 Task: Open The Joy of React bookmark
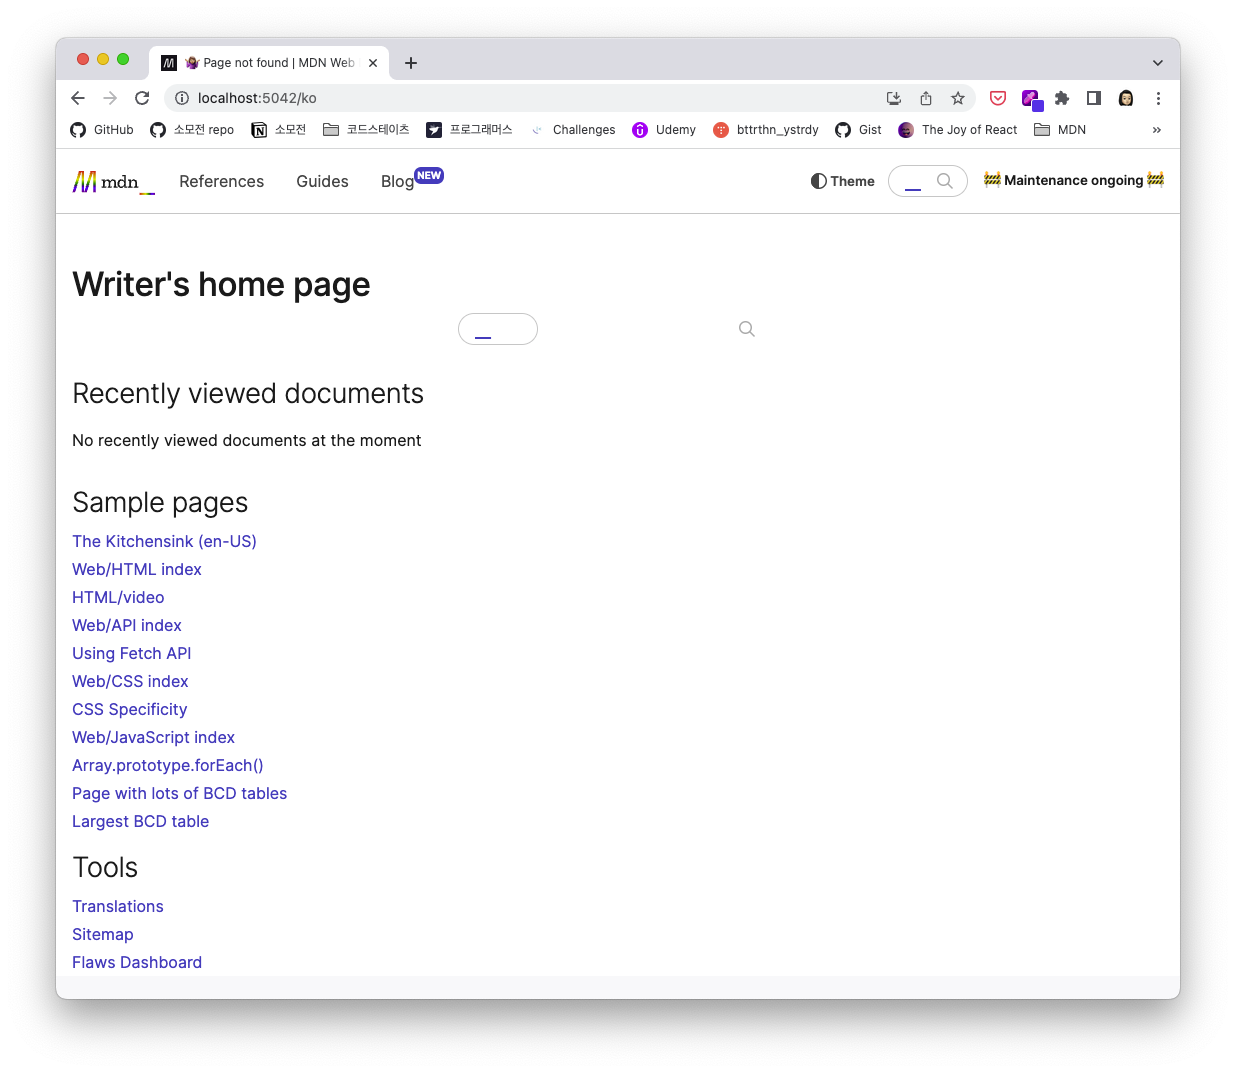click(x=958, y=130)
